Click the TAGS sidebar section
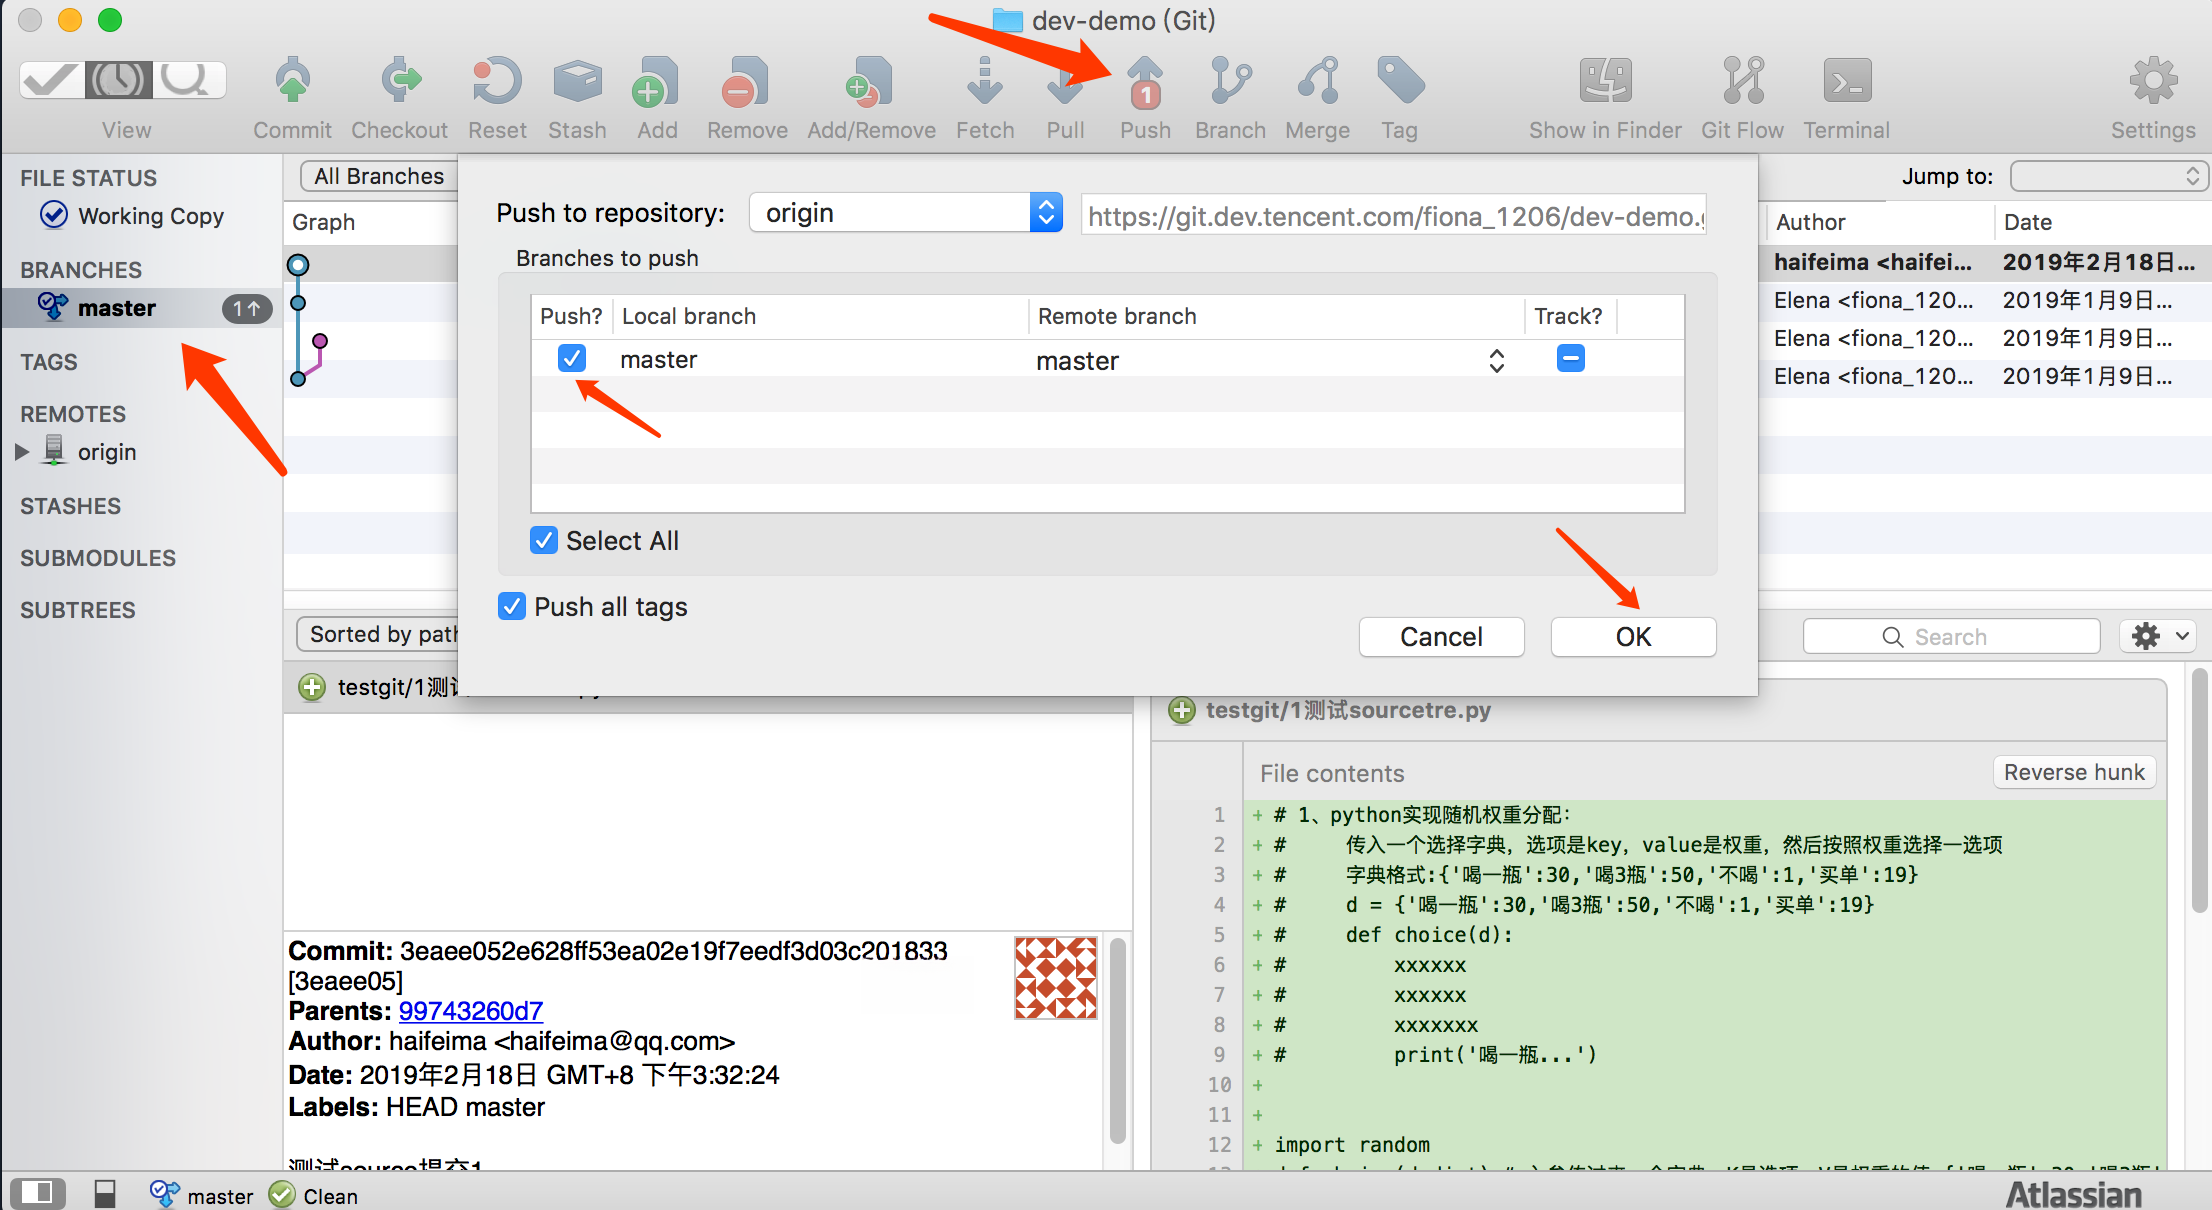 tap(48, 362)
